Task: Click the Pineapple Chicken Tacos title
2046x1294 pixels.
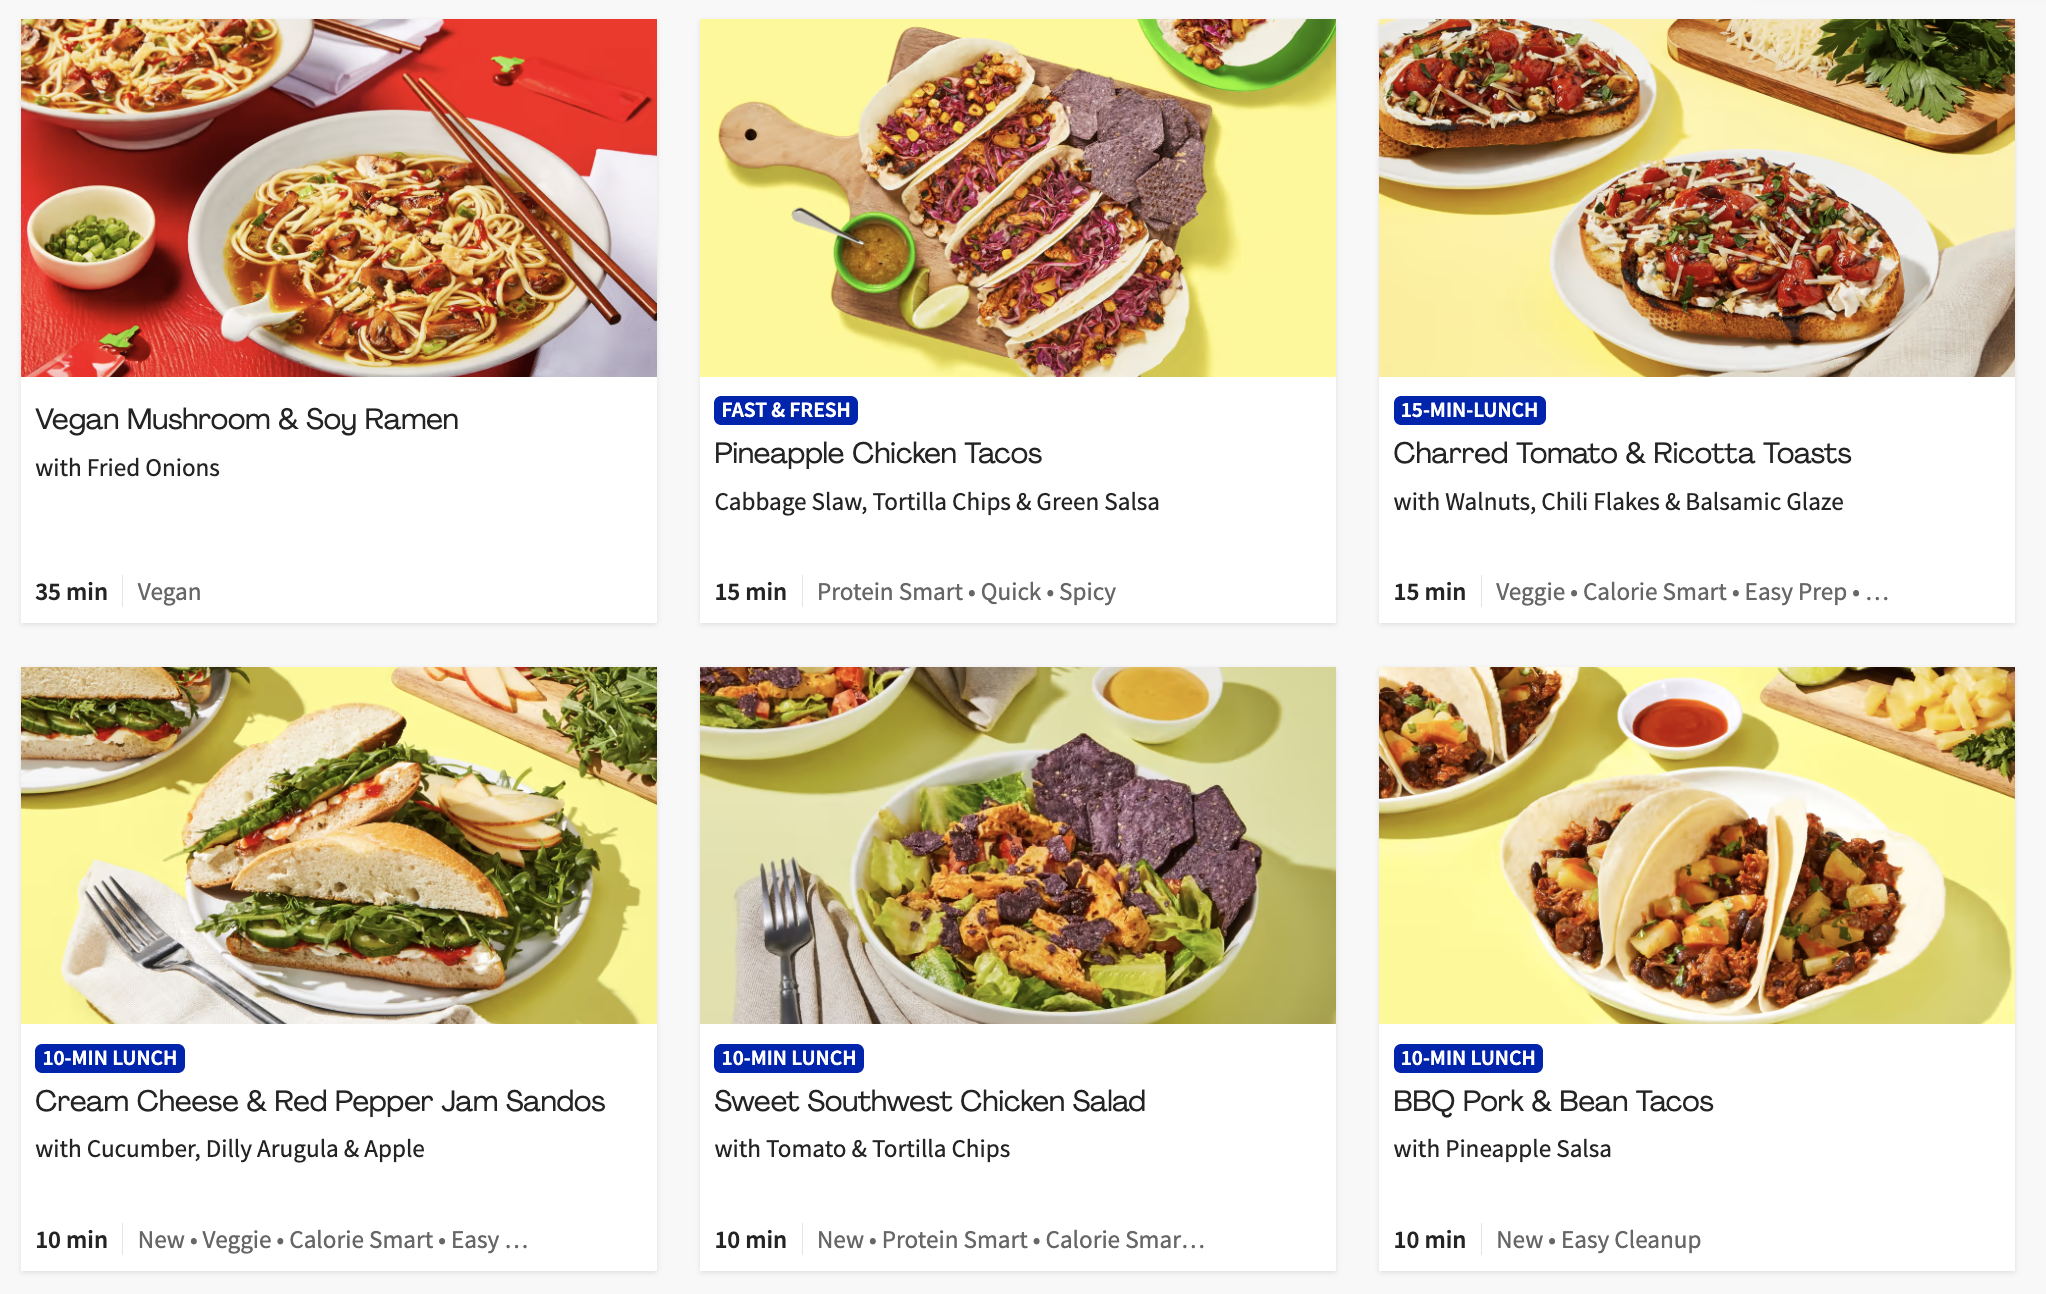Action: pyautogui.click(x=878, y=453)
